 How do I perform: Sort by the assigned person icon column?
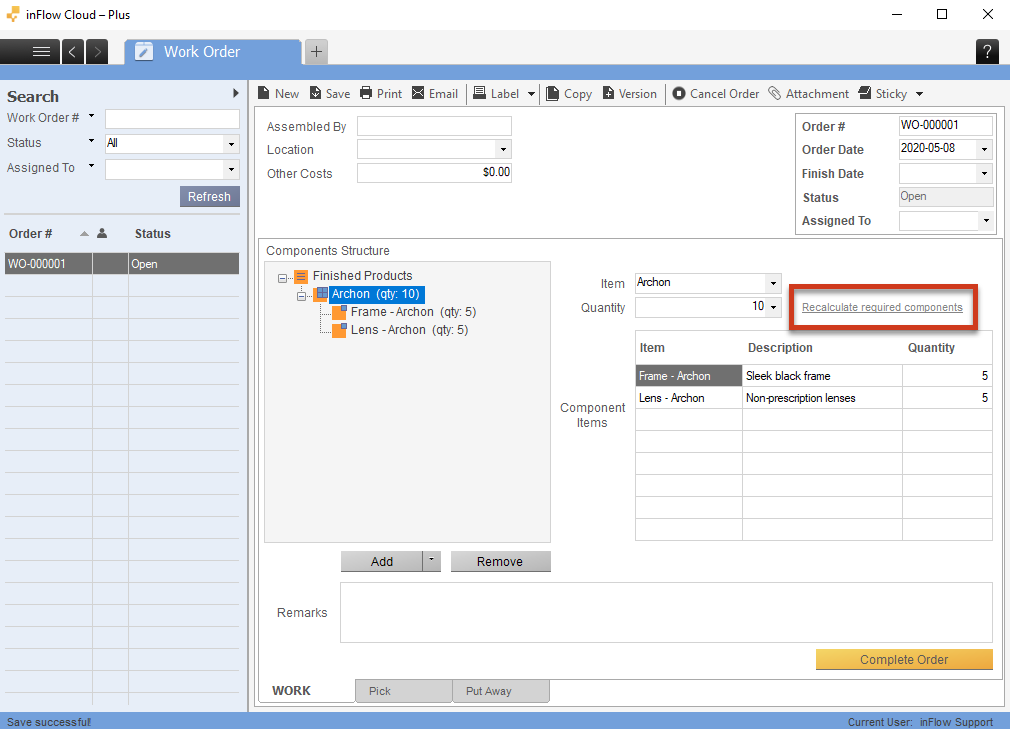click(102, 233)
